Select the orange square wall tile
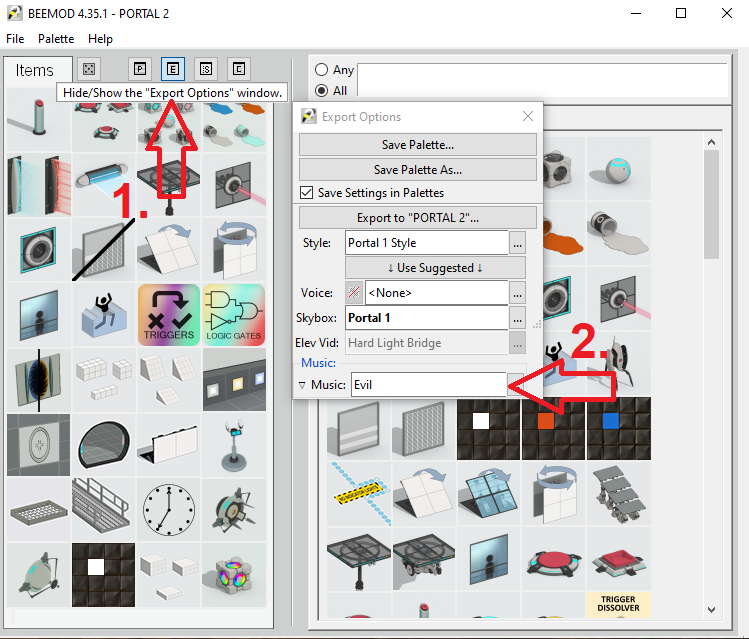Image resolution: width=749 pixels, height=639 pixels. 554,429
